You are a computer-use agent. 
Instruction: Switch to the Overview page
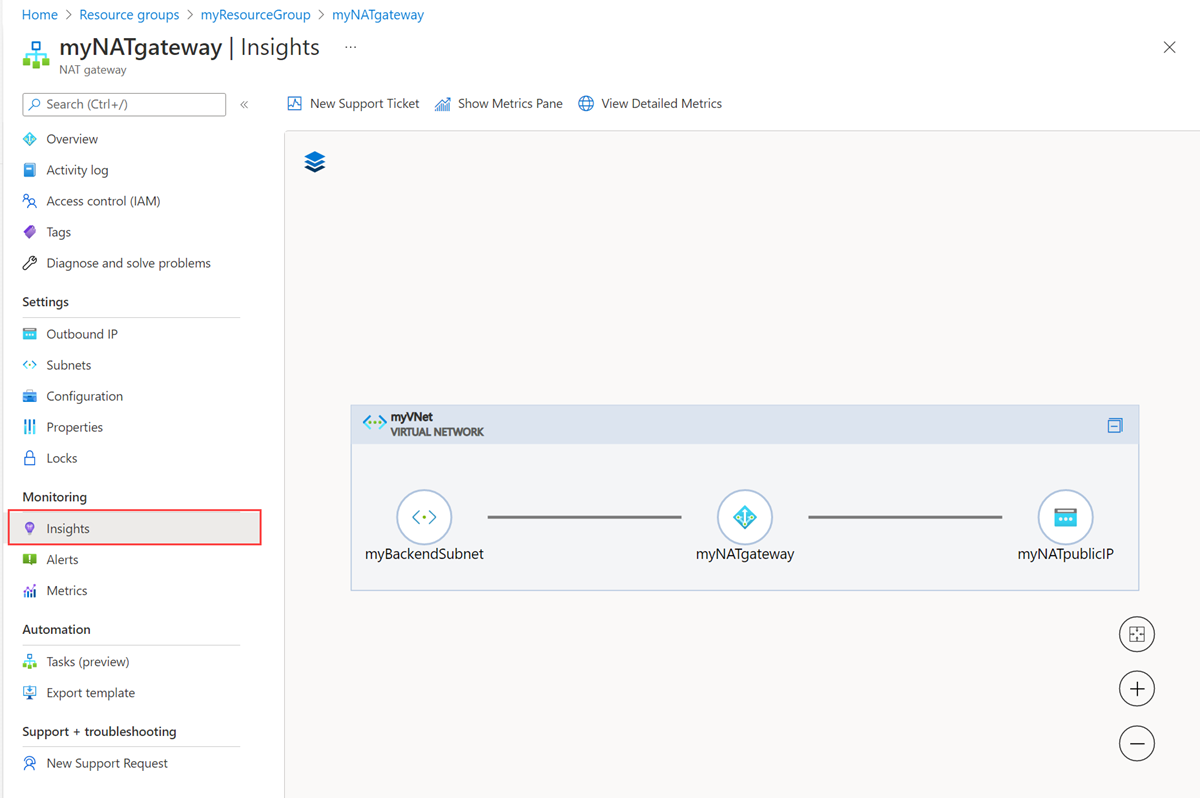pos(71,138)
